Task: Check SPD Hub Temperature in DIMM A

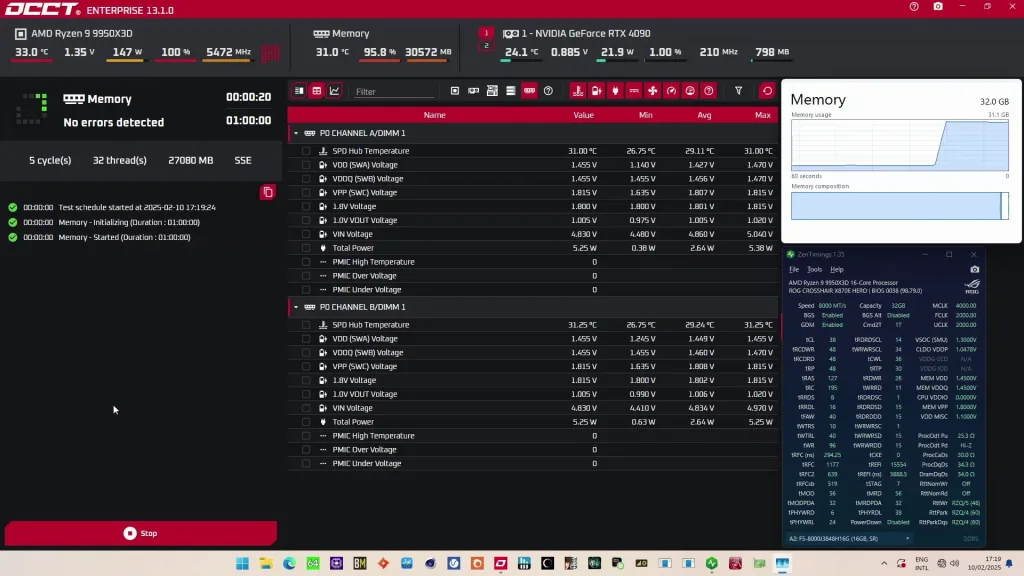Action: tap(306, 151)
